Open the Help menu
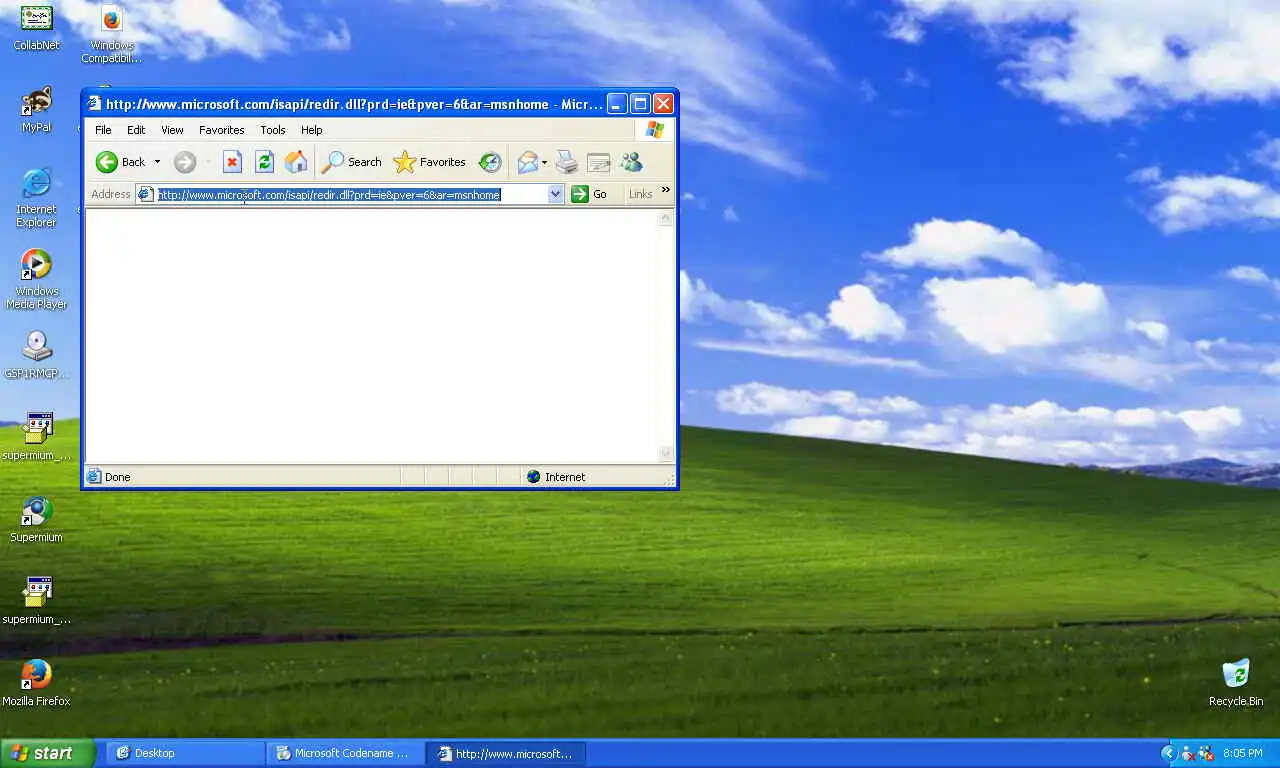The height and width of the screenshot is (768, 1280). pyautogui.click(x=312, y=130)
